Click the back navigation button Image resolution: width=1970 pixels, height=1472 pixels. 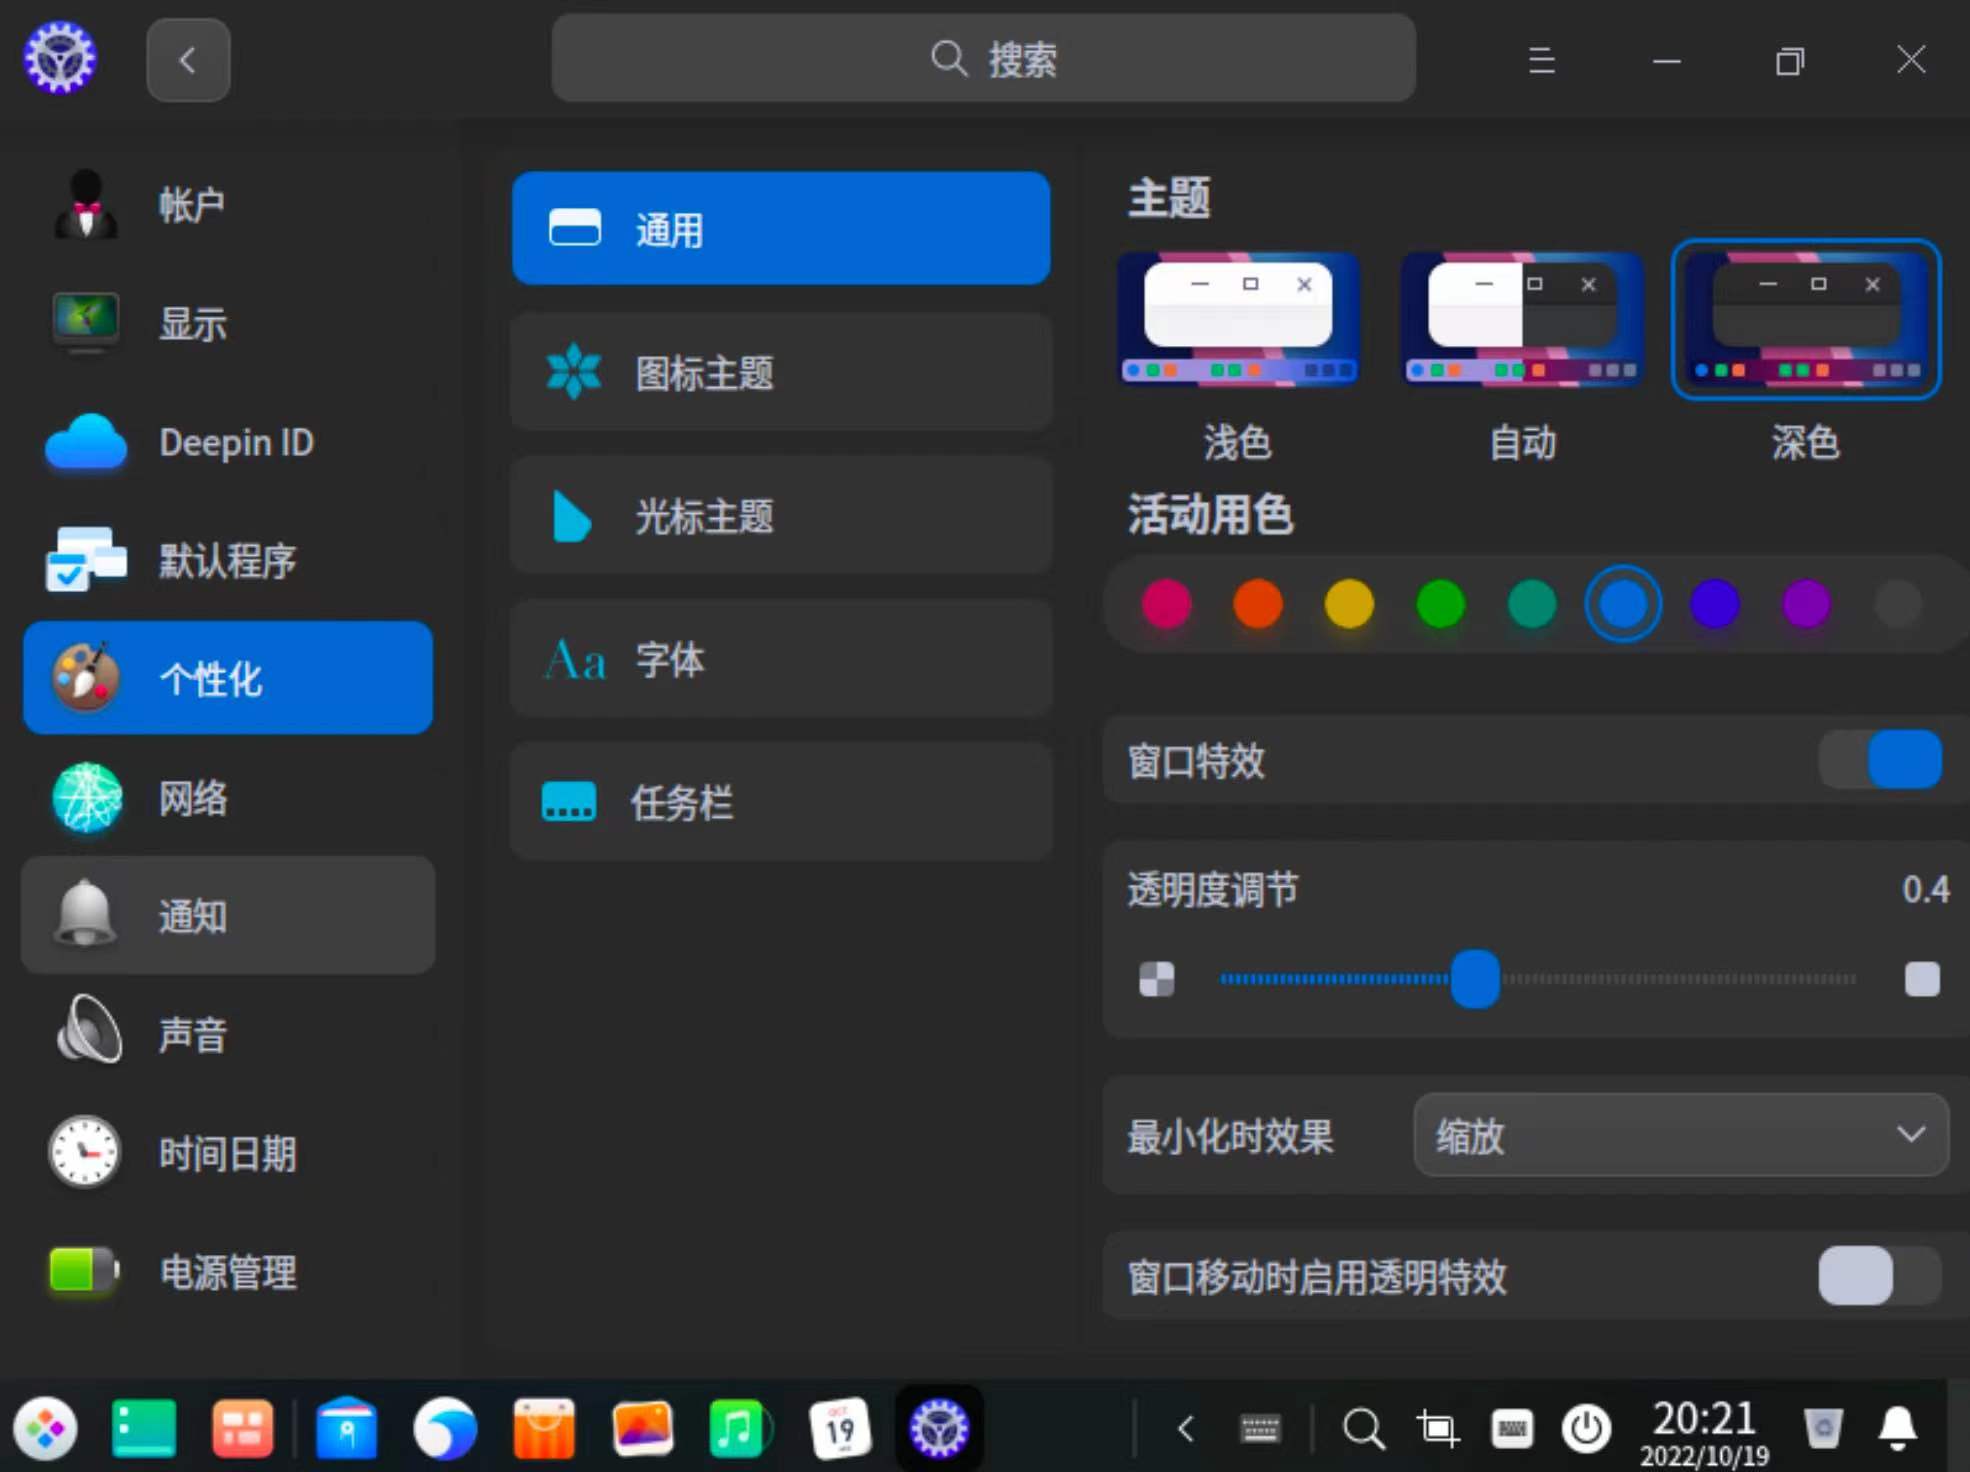pyautogui.click(x=188, y=60)
